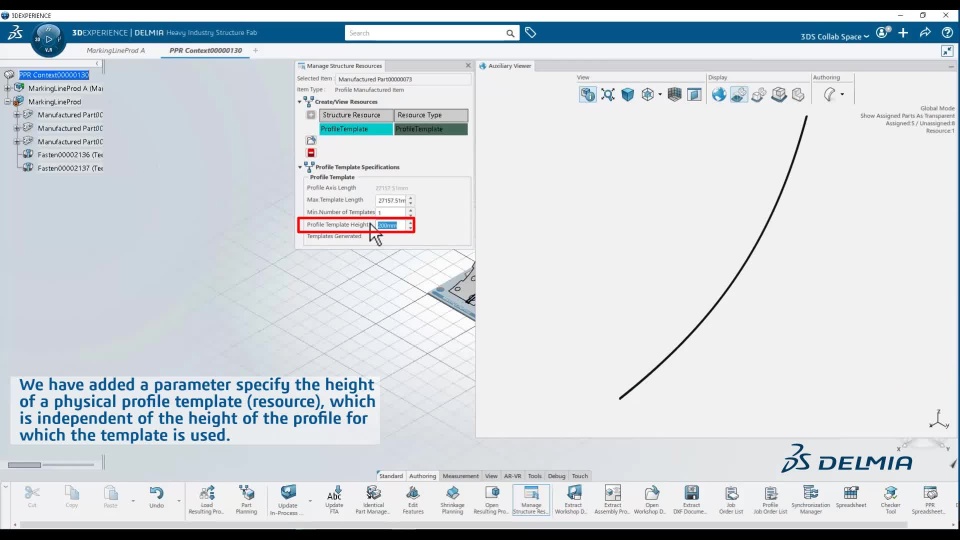Open the Update In-Process dropdown arrow

tap(310, 501)
